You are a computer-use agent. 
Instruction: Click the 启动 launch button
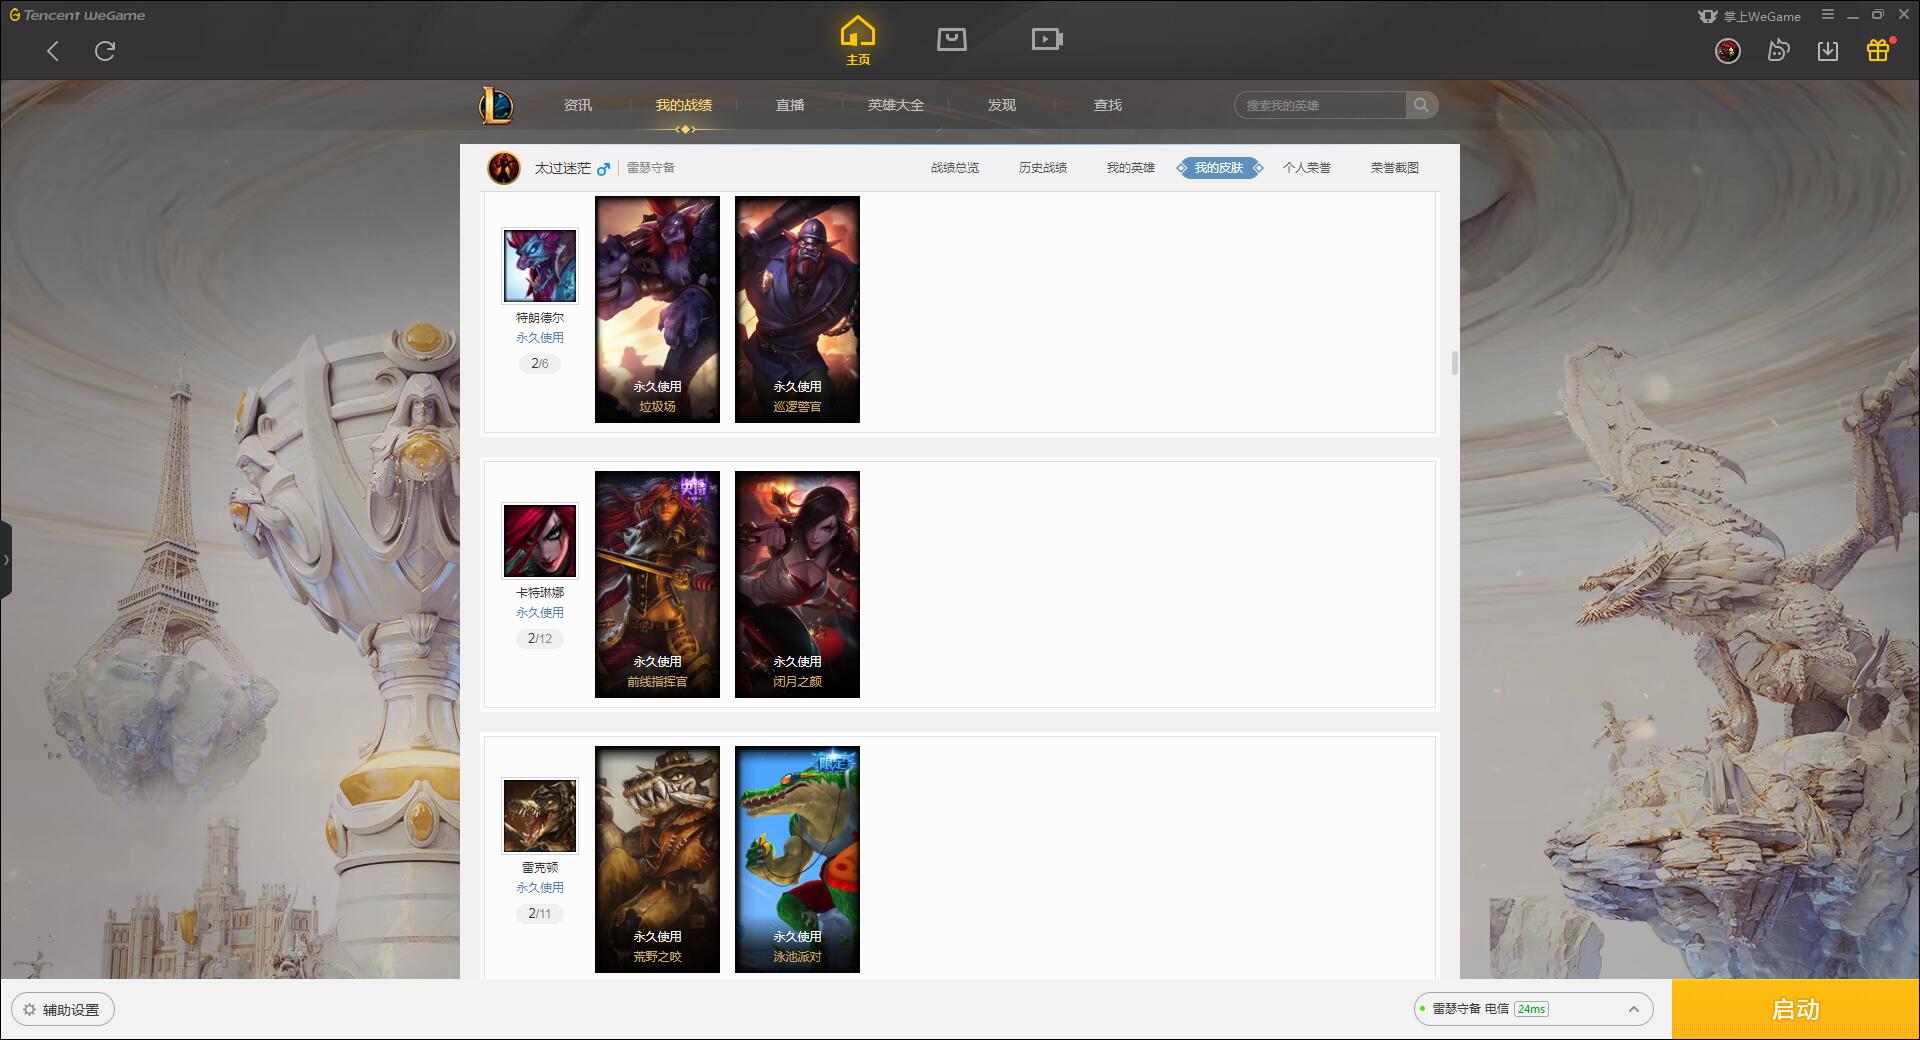[1796, 1010]
